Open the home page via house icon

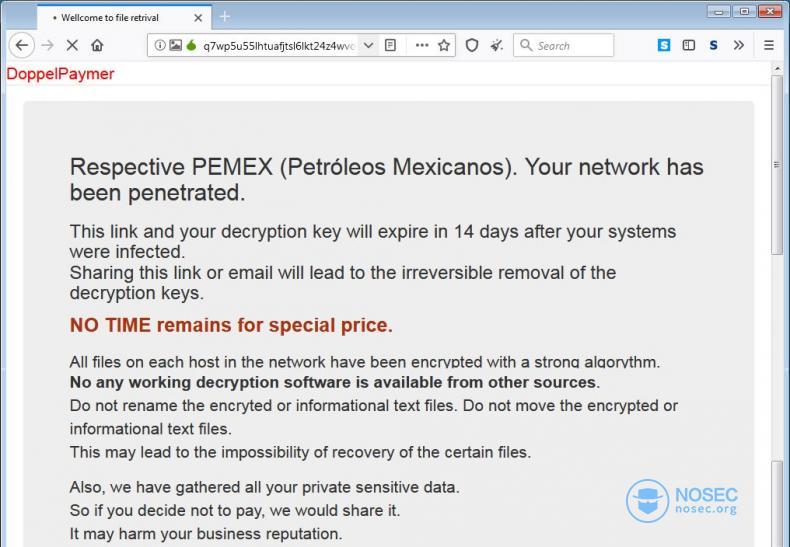point(97,45)
